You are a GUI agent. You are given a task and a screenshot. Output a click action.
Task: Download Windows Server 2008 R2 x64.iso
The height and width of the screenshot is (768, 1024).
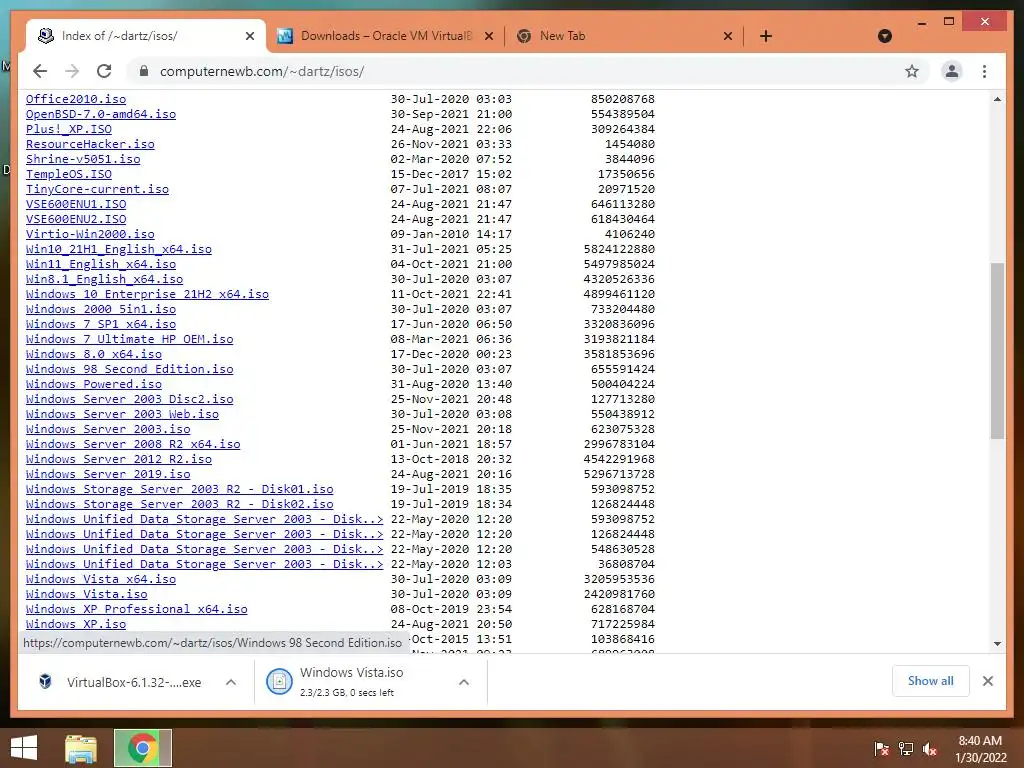coord(133,445)
